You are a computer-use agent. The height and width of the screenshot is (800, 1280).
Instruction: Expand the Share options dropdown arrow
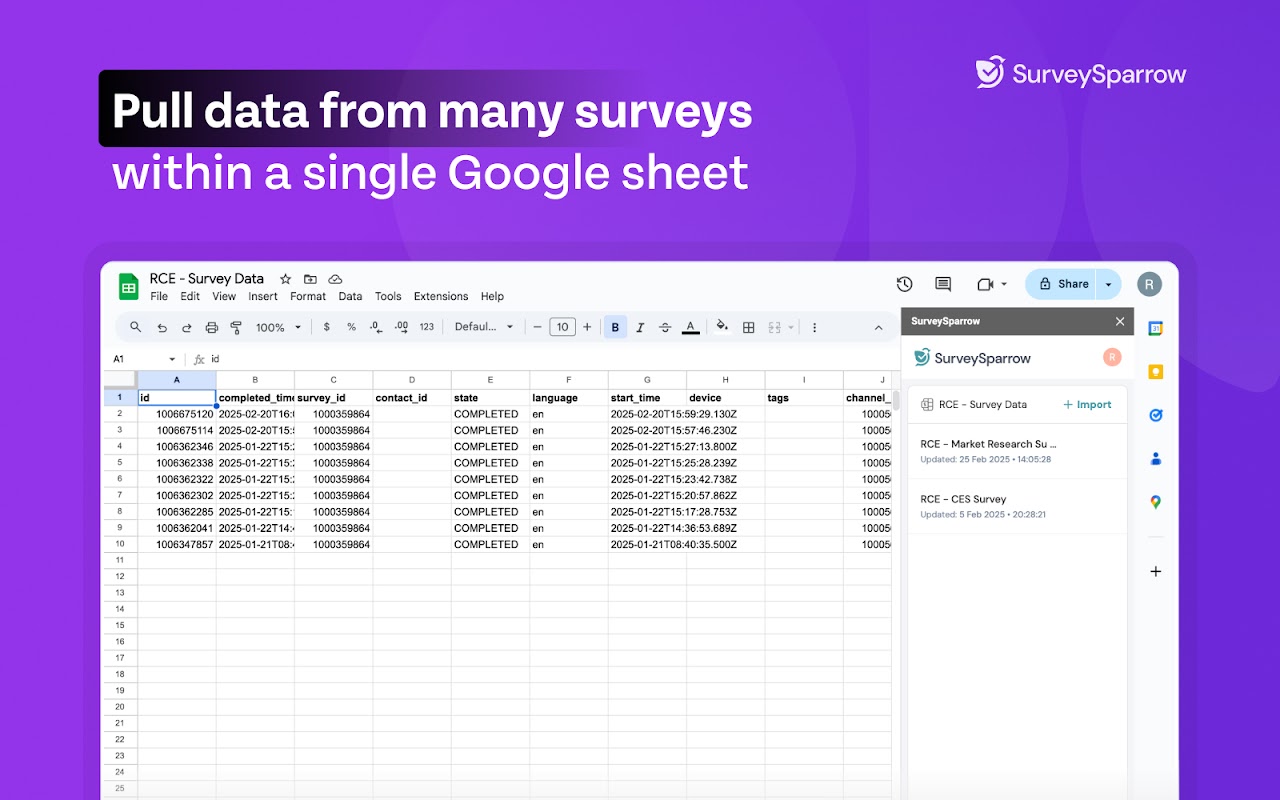point(1109,284)
